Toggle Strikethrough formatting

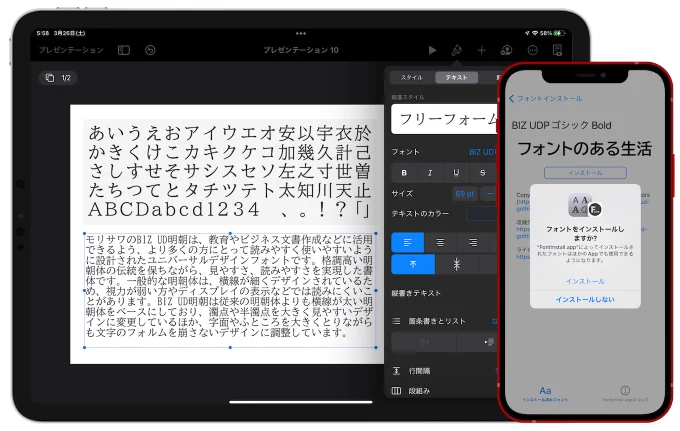click(482, 173)
